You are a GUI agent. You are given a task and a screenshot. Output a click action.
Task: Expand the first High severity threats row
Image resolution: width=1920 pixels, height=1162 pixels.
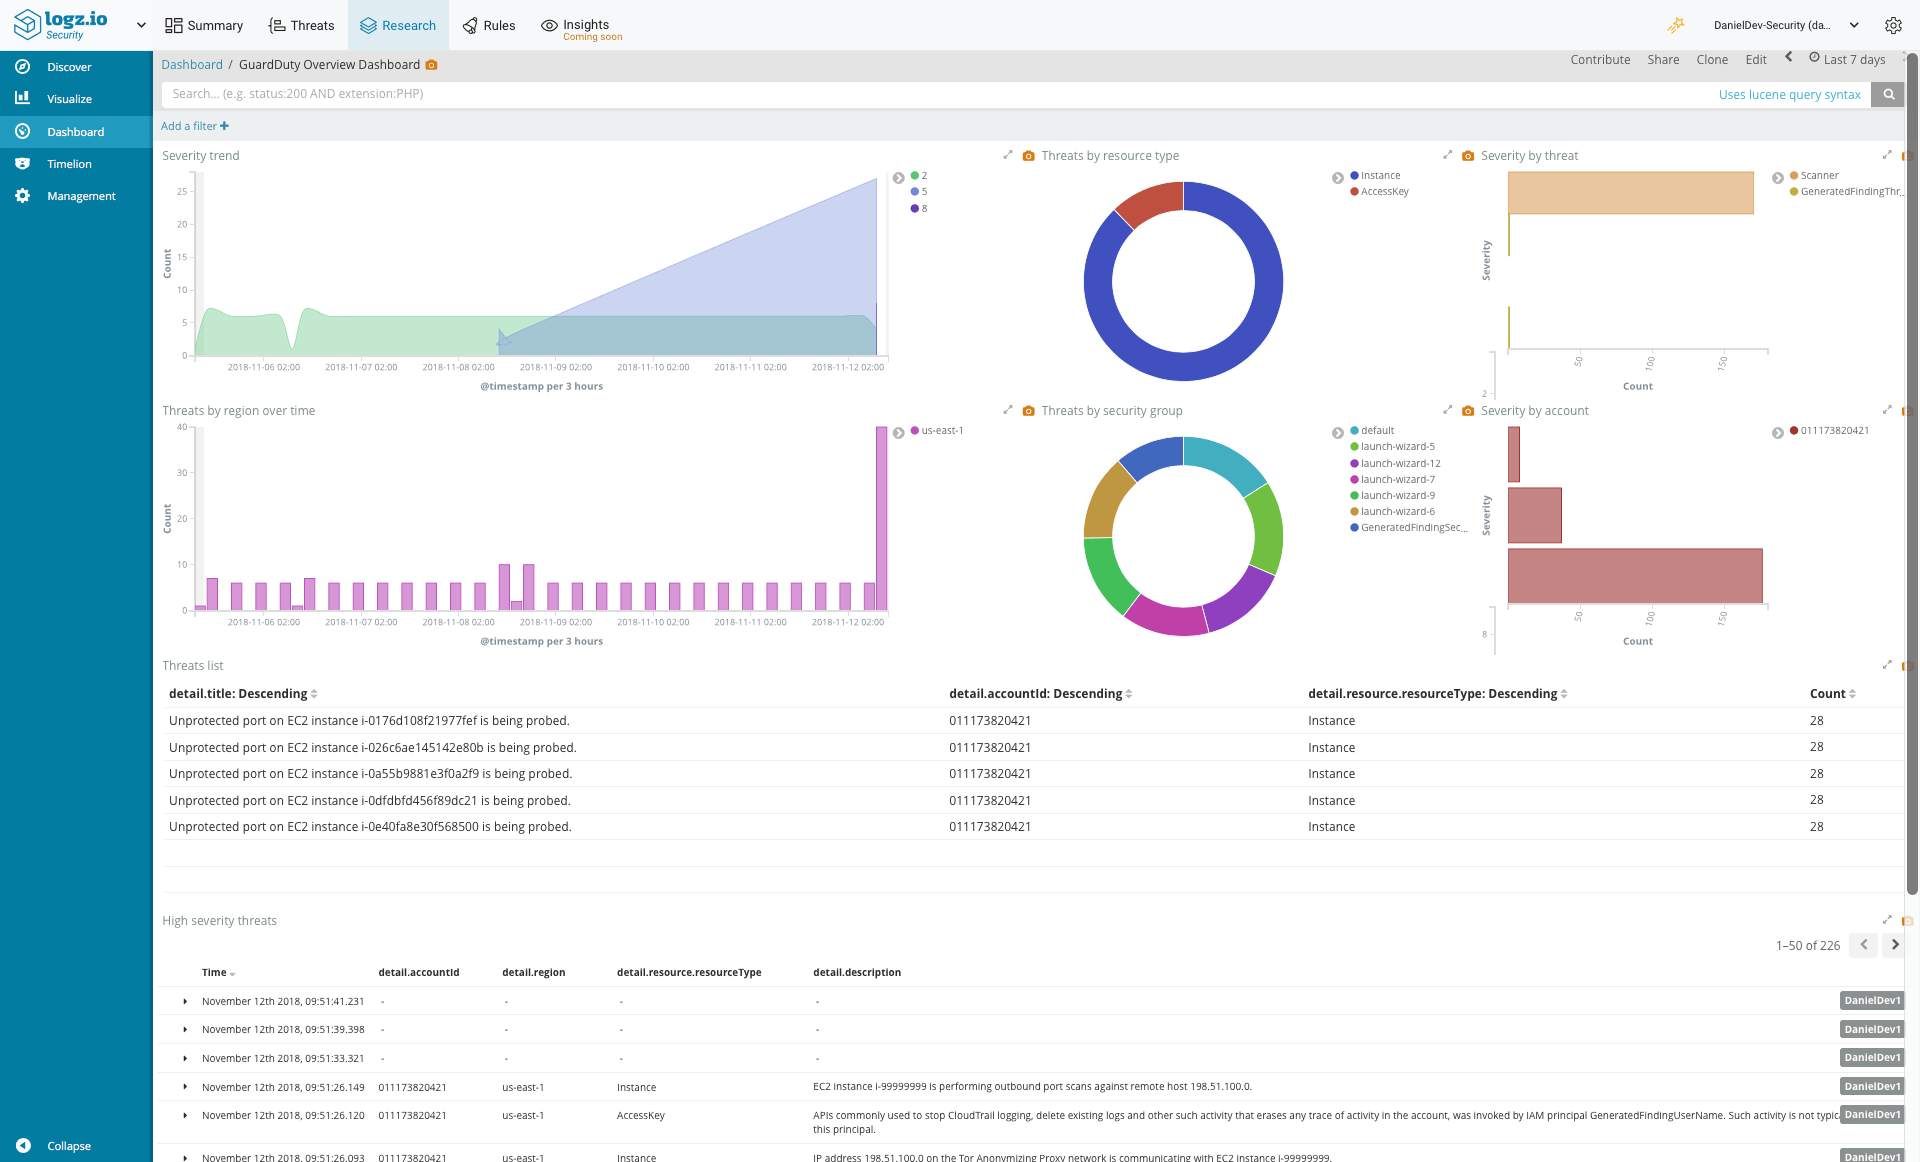point(184,1001)
